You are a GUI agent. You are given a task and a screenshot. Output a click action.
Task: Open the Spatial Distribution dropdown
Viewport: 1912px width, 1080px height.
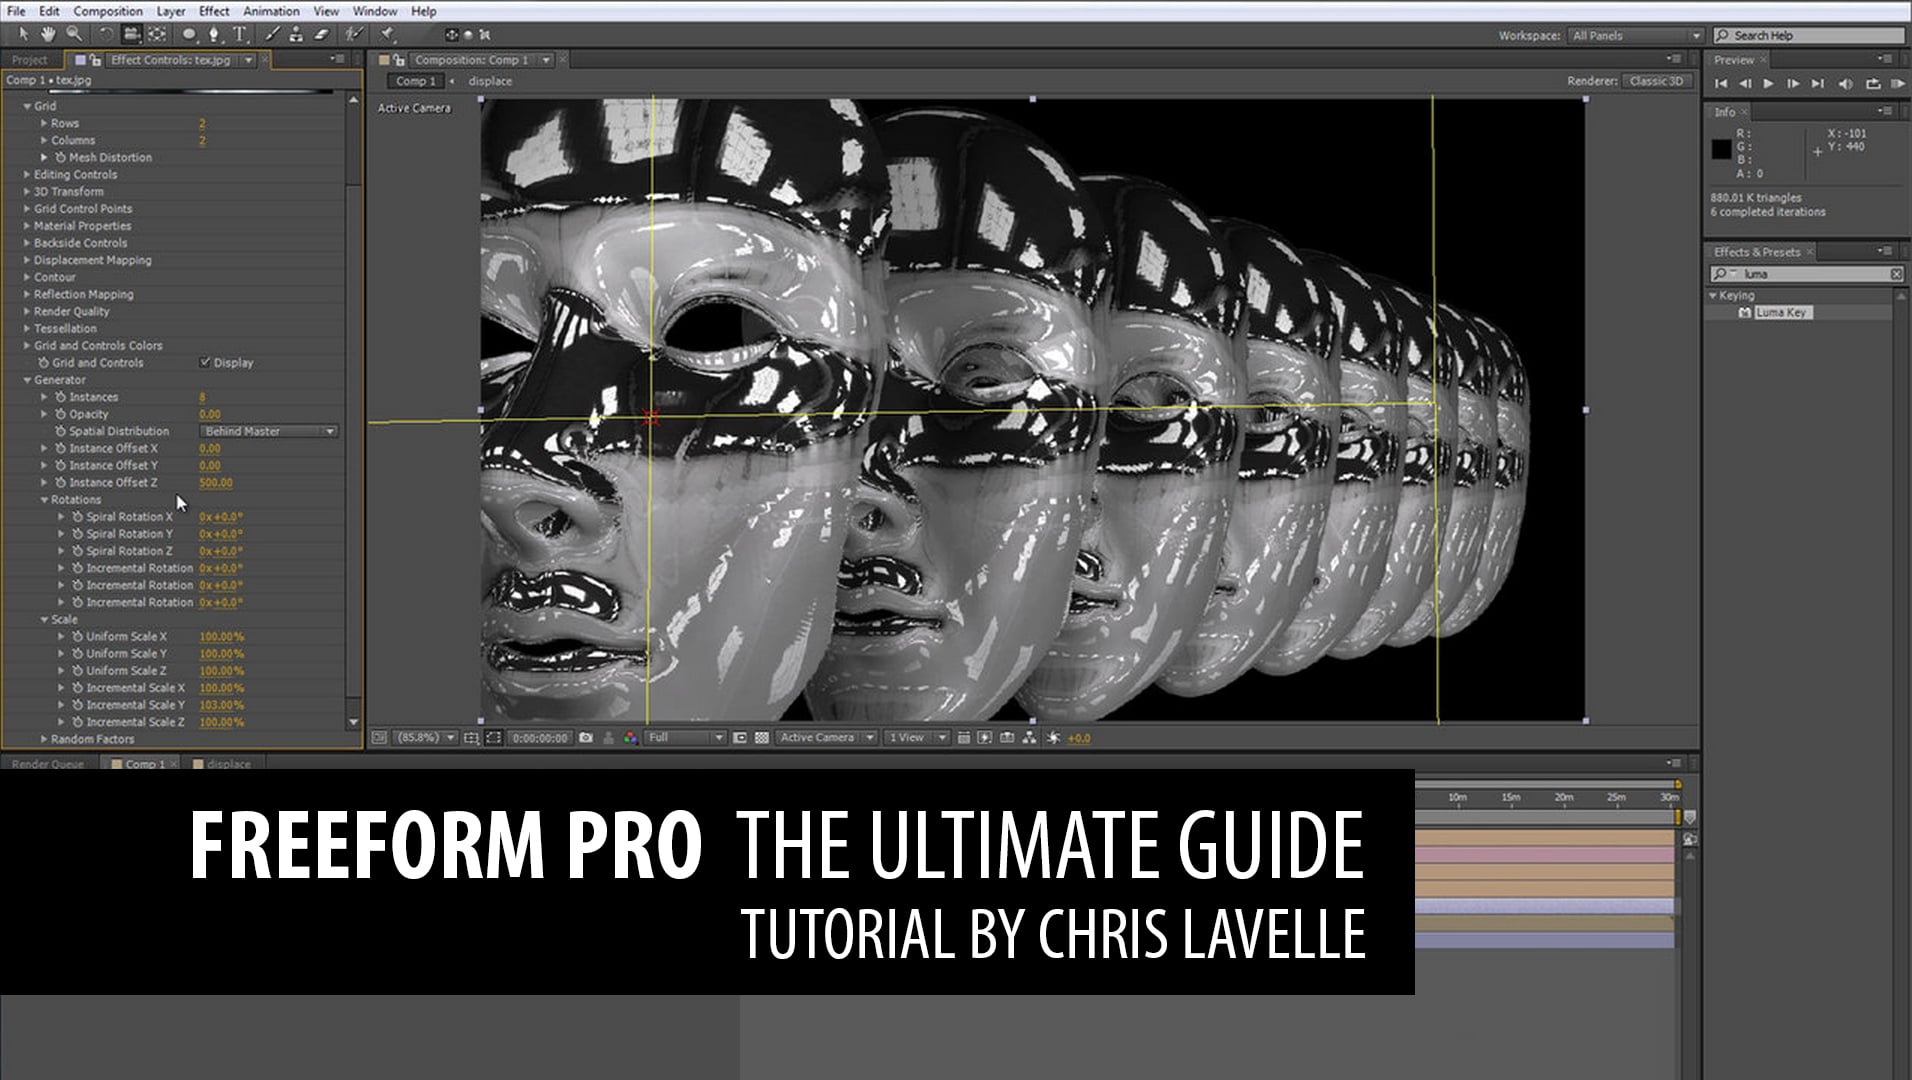268,430
